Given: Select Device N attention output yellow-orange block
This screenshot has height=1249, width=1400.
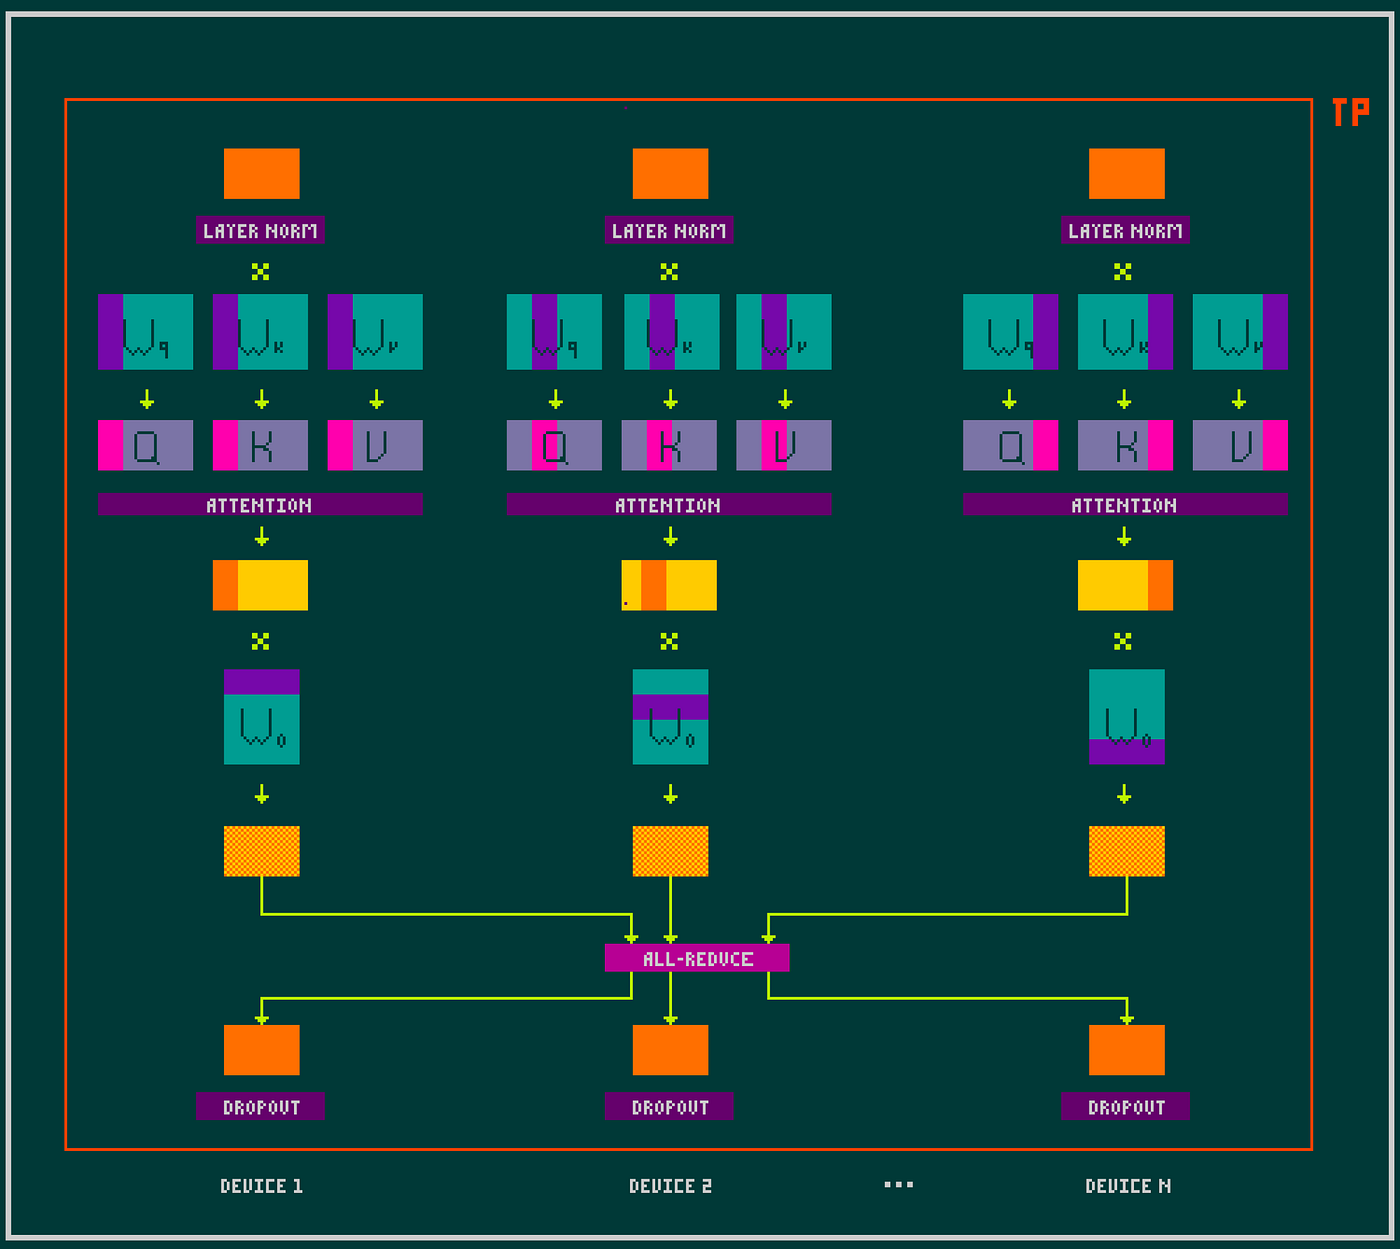Looking at the screenshot, I should (x=1126, y=585).
